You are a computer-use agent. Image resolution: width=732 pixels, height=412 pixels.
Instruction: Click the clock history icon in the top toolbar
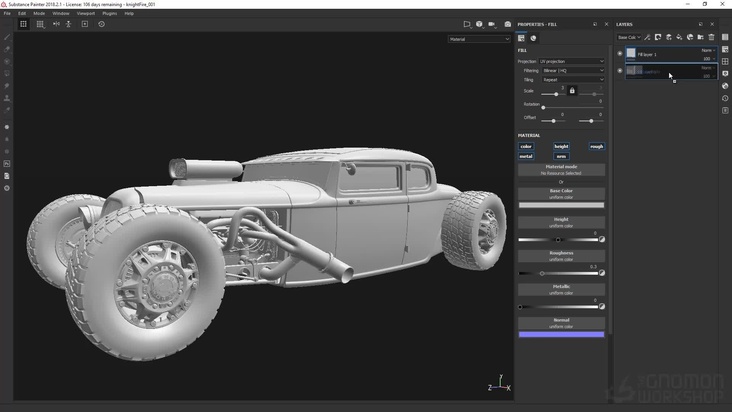click(x=101, y=24)
